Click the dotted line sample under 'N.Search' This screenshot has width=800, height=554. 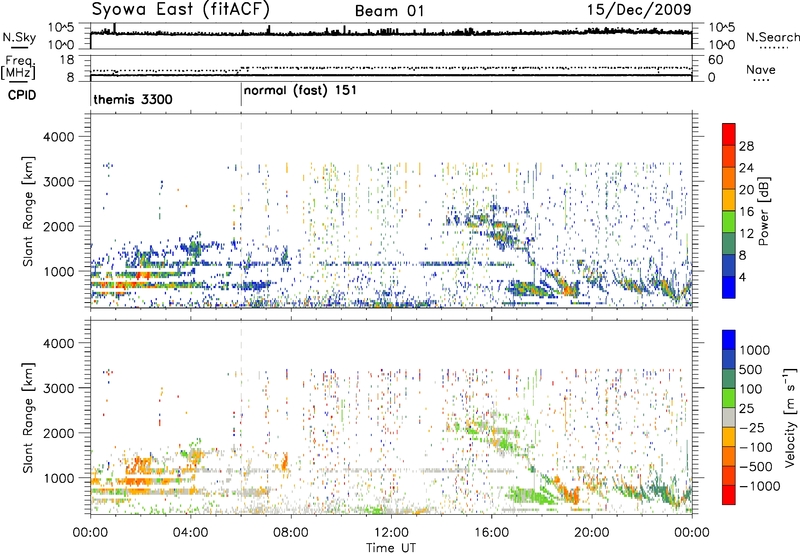pyautogui.click(x=773, y=48)
